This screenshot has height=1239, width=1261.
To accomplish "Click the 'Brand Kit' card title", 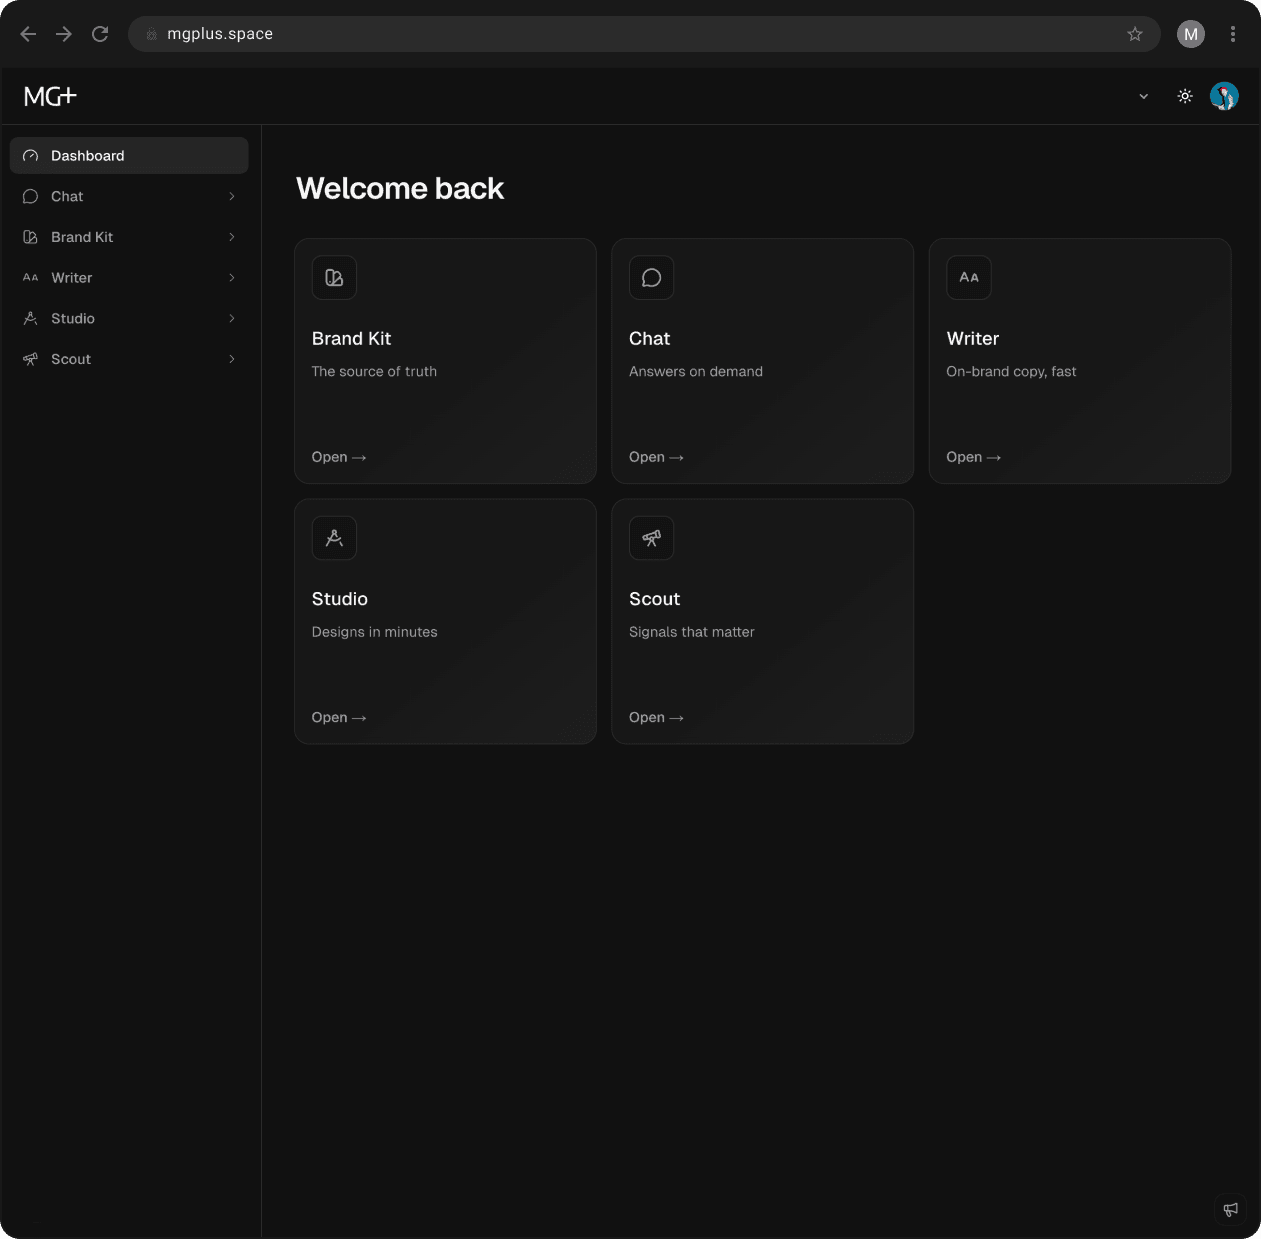I will (x=351, y=339).
